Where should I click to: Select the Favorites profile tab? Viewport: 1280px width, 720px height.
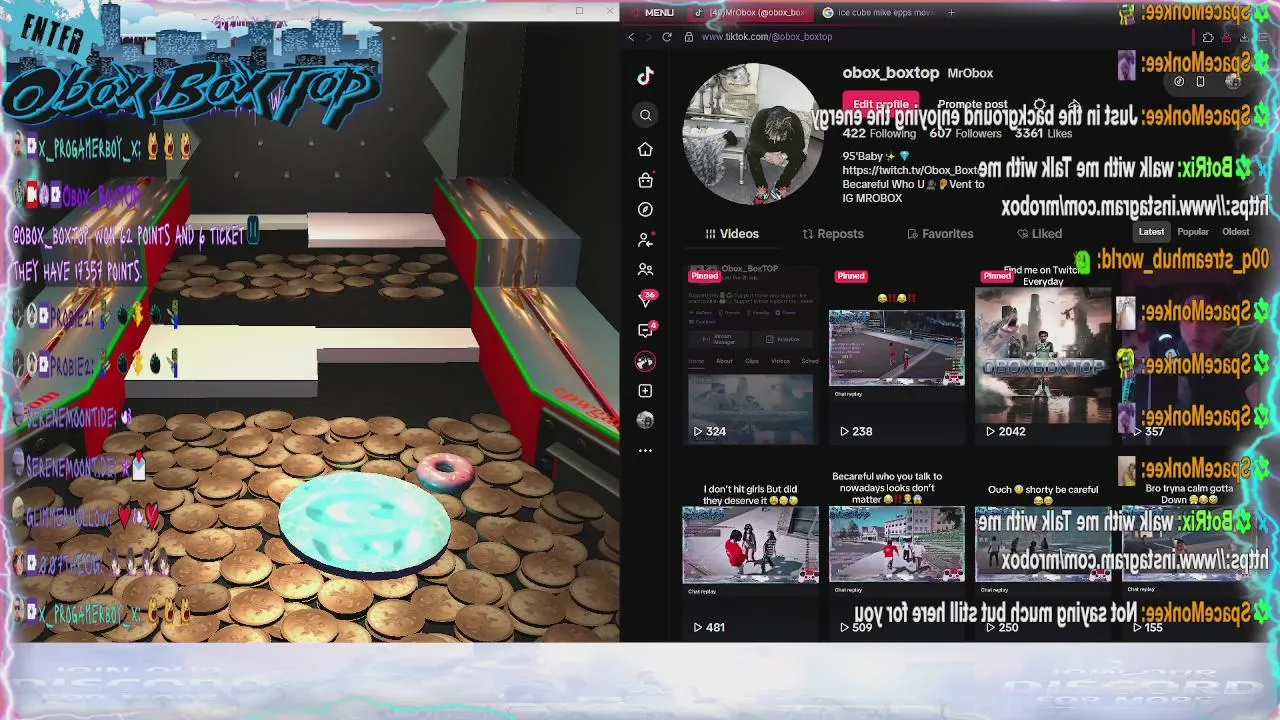click(940, 234)
